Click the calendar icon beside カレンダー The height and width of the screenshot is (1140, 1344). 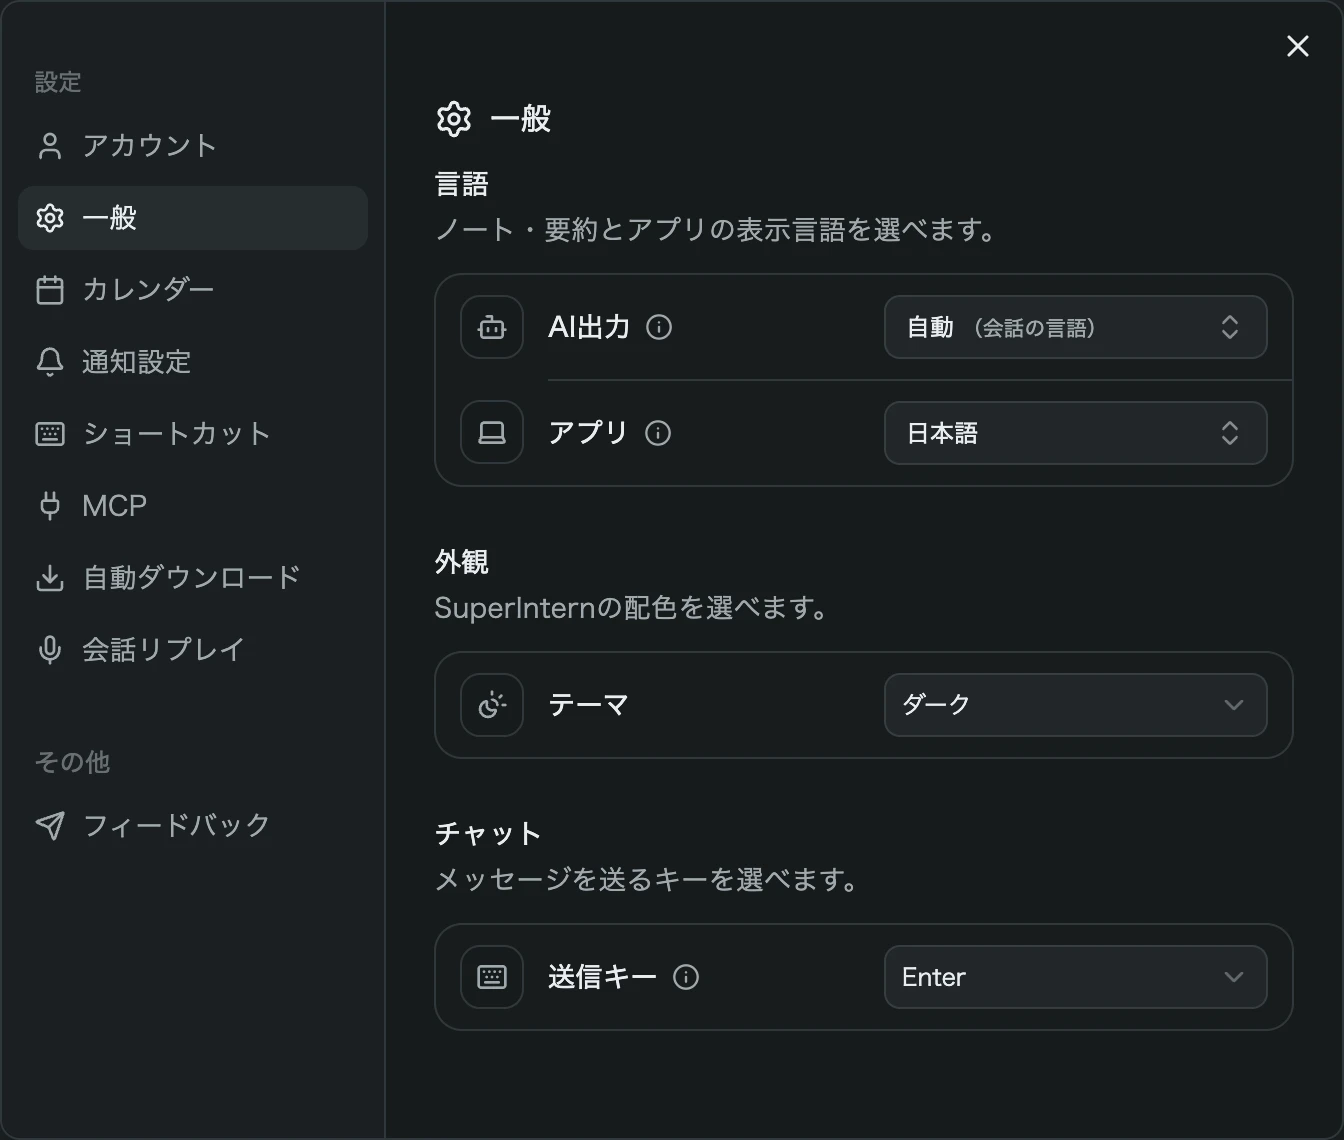50,290
